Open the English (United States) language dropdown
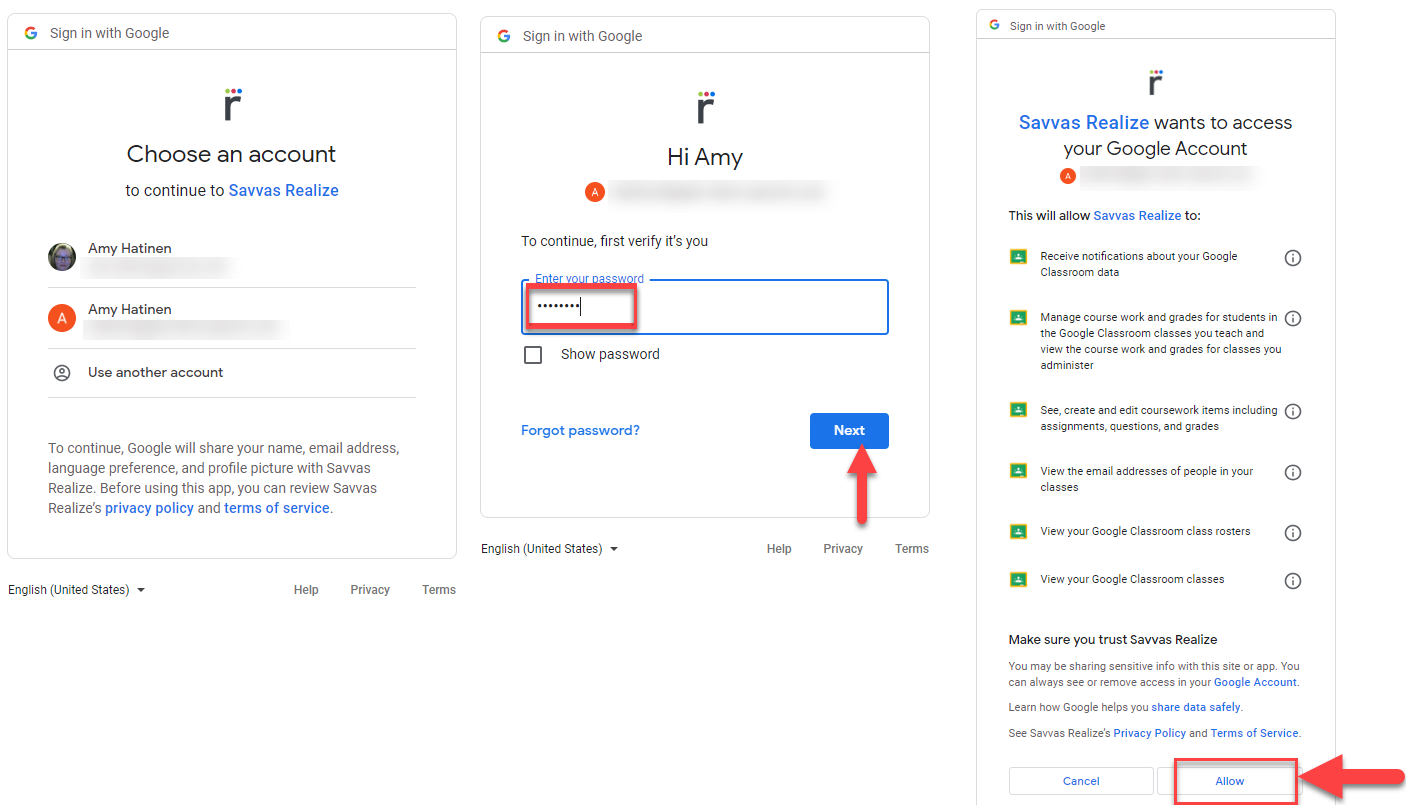 click(x=77, y=589)
